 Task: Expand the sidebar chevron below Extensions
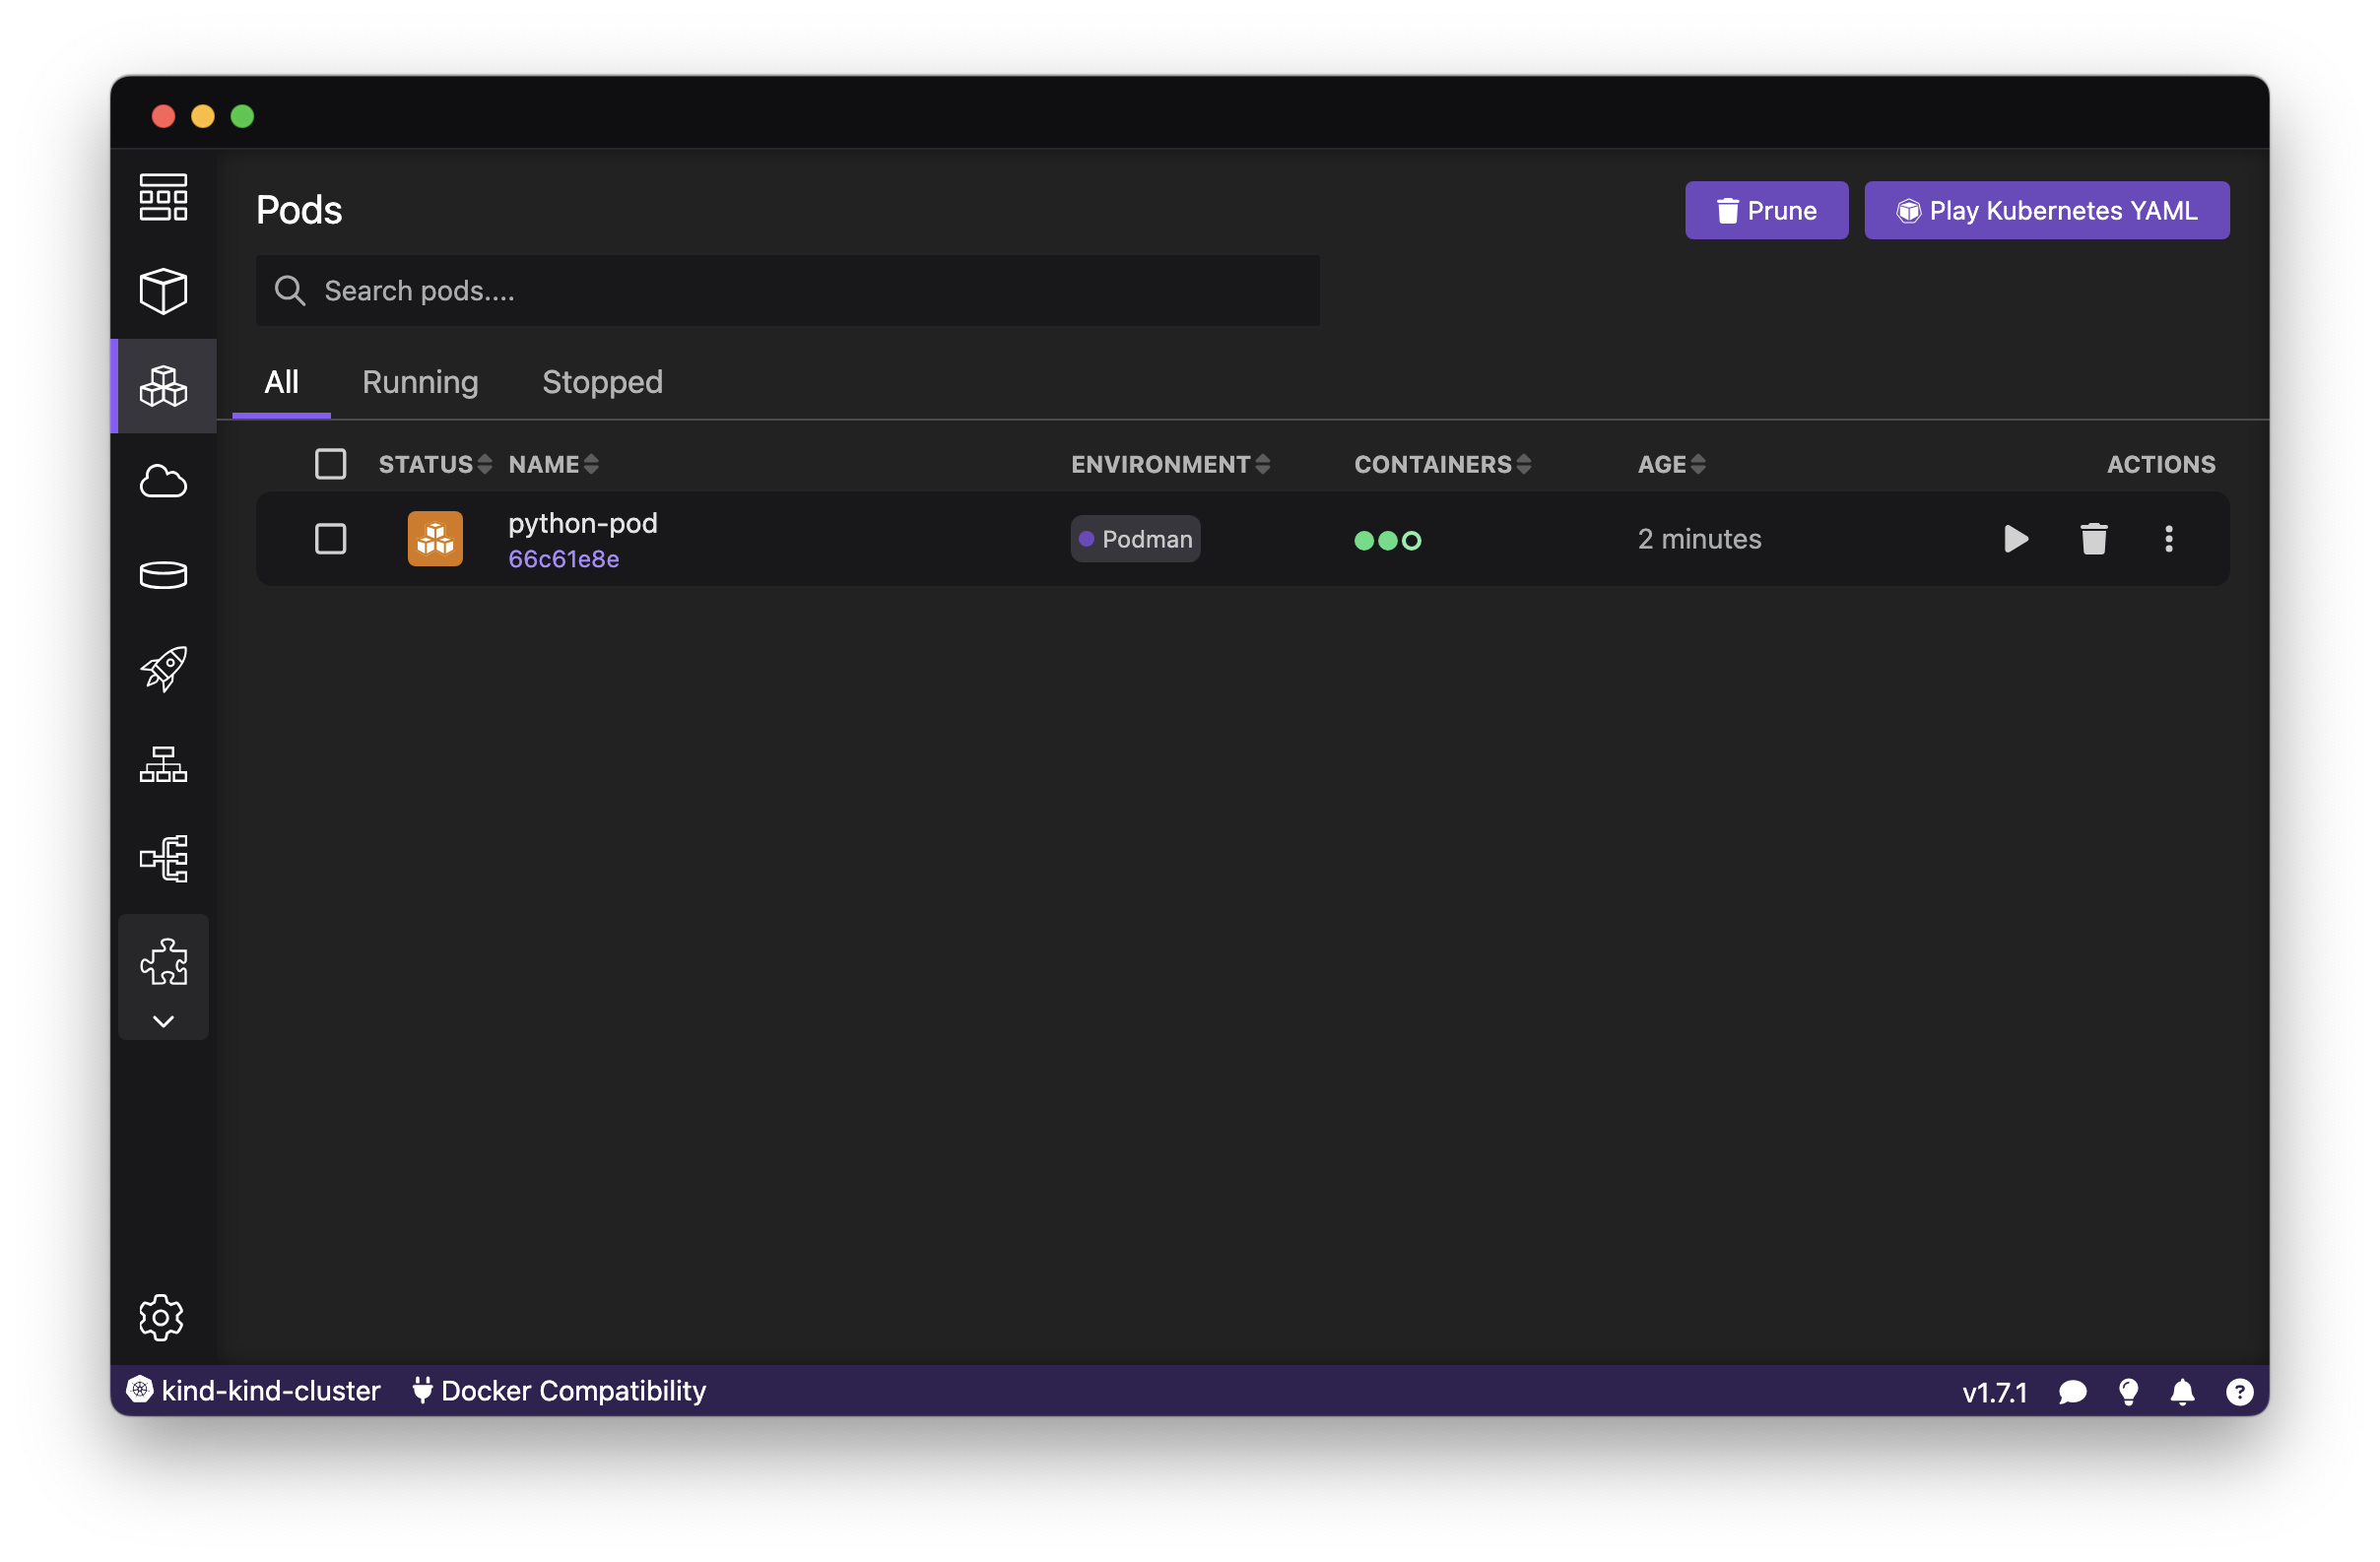(163, 1021)
